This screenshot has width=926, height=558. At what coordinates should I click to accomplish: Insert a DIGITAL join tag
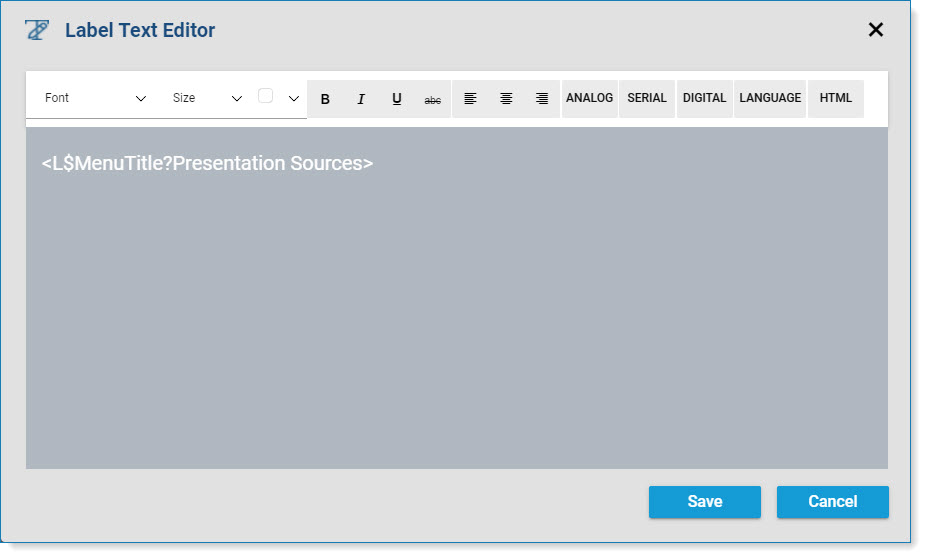(705, 99)
